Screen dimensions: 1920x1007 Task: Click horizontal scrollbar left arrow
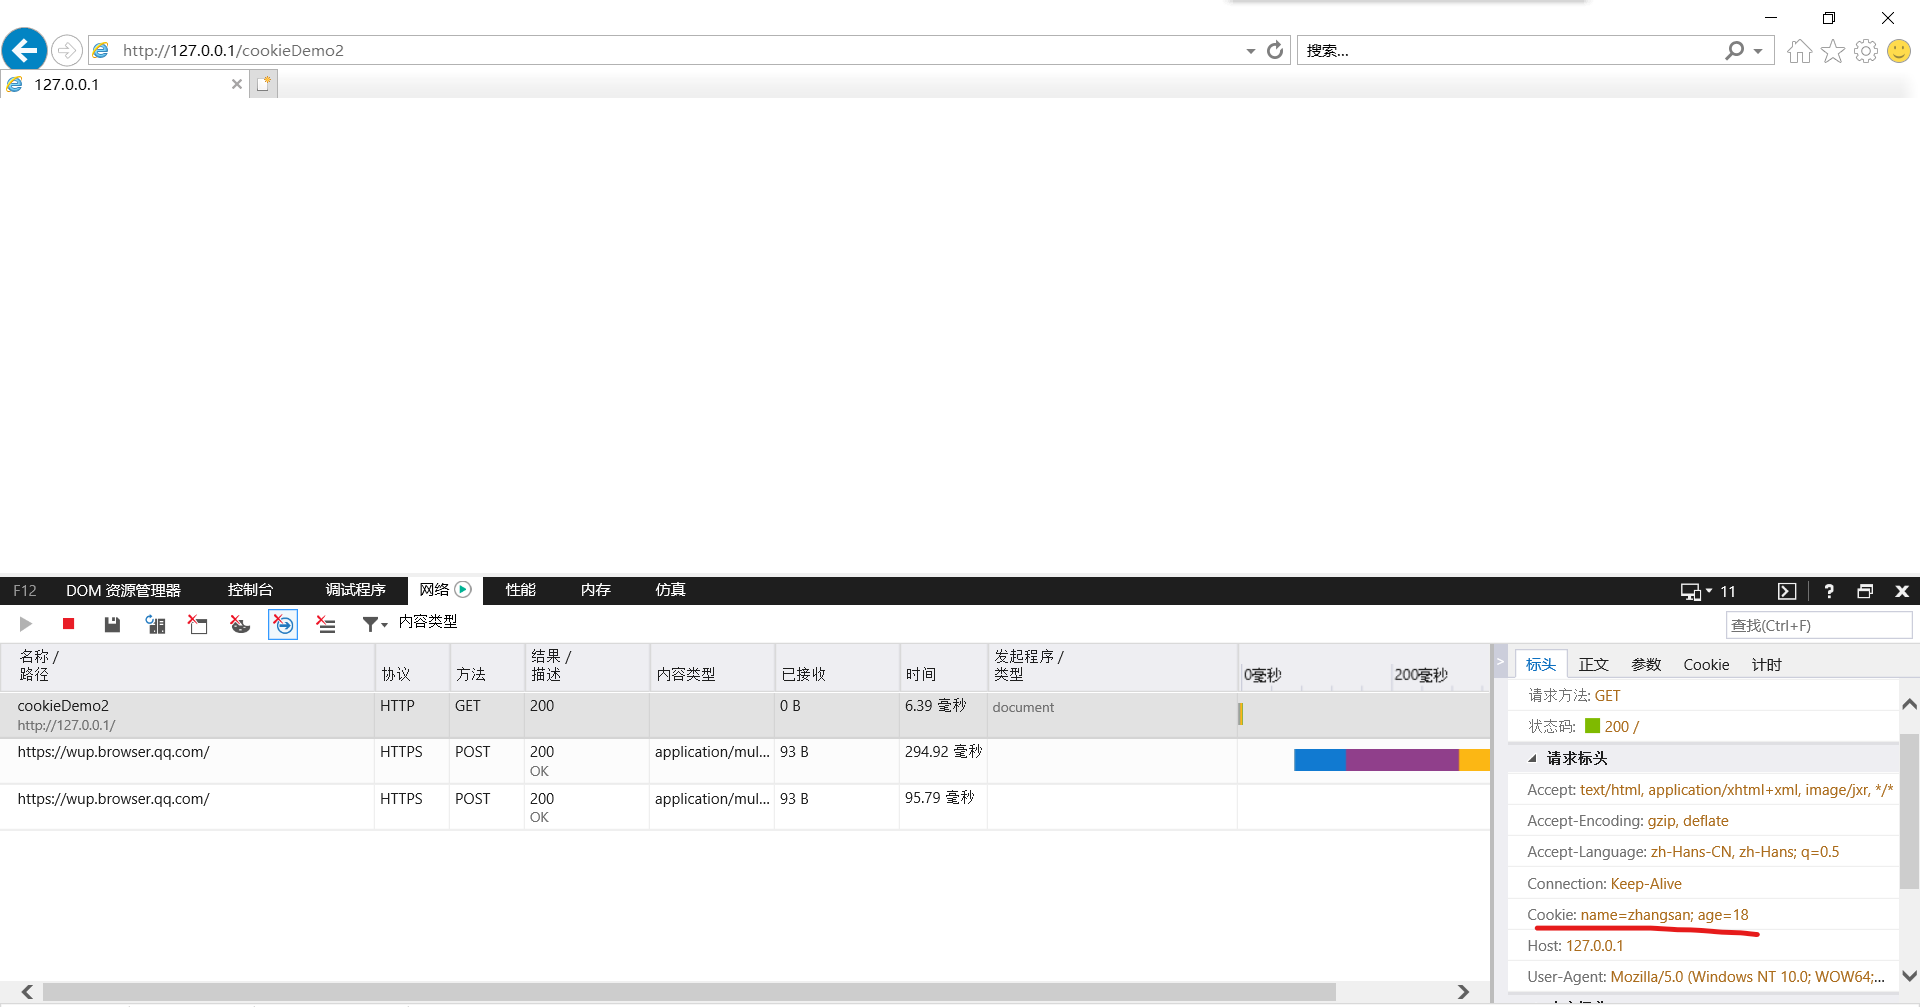(27, 992)
